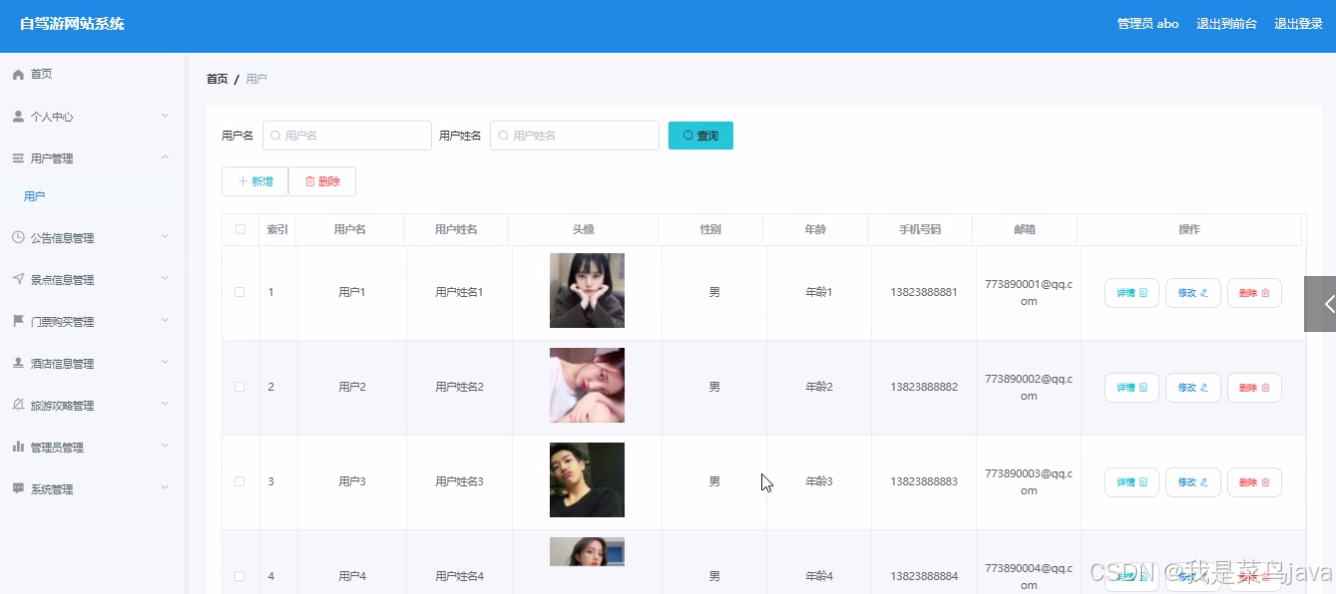Click the search icon in the 用户名 field
This screenshot has height=594, width=1336.
pyautogui.click(x=275, y=136)
